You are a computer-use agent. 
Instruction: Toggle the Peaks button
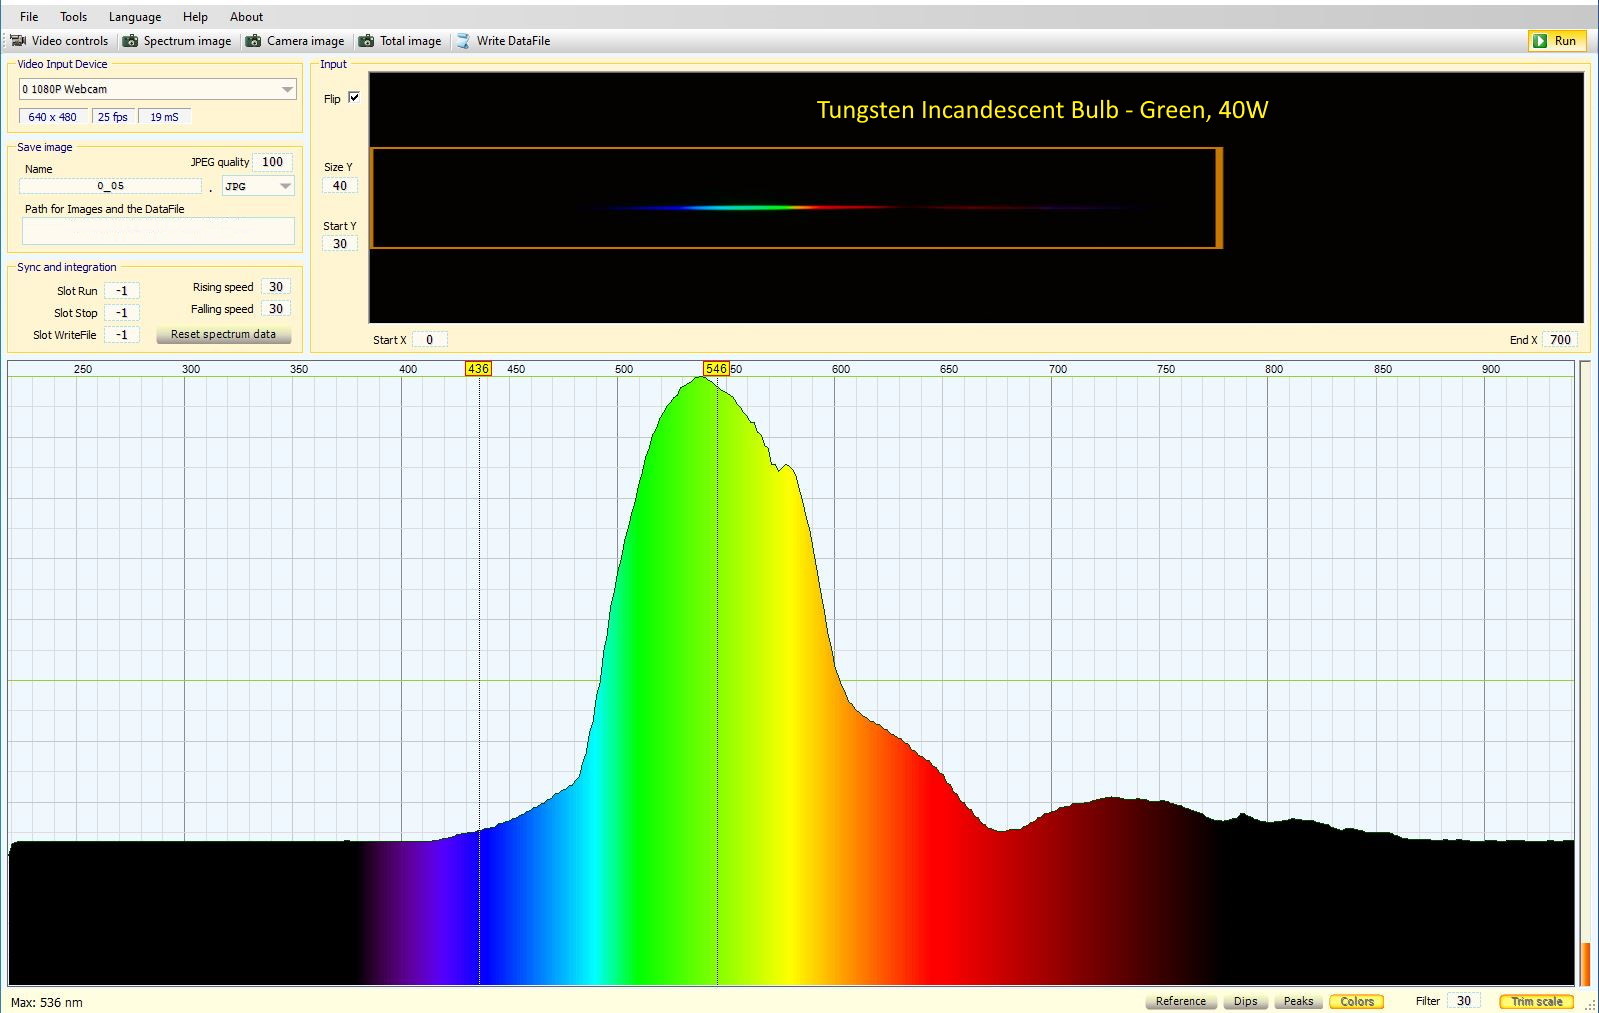tap(1299, 1001)
